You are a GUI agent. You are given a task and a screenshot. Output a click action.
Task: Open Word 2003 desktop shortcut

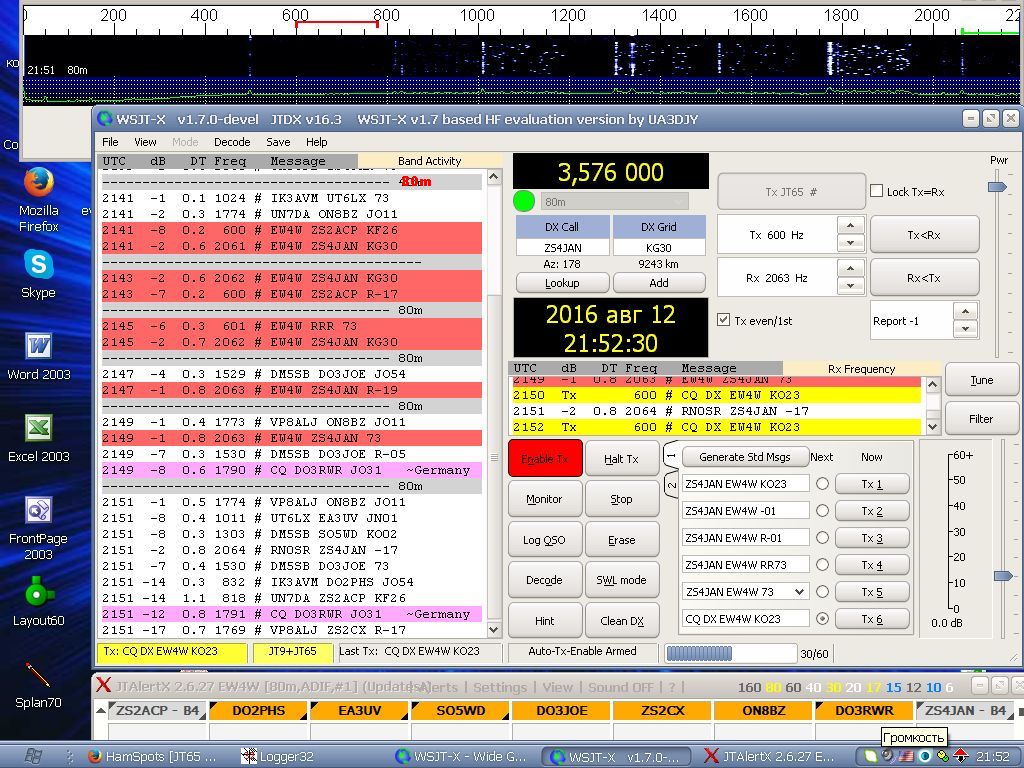[x=38, y=347]
